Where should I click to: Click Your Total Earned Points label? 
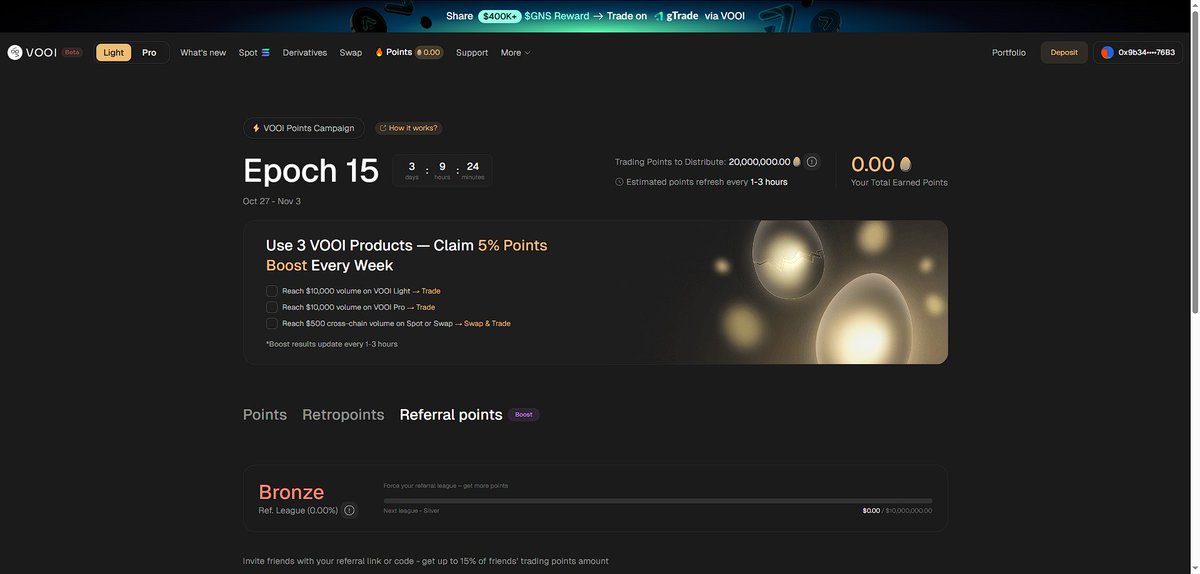coord(899,182)
